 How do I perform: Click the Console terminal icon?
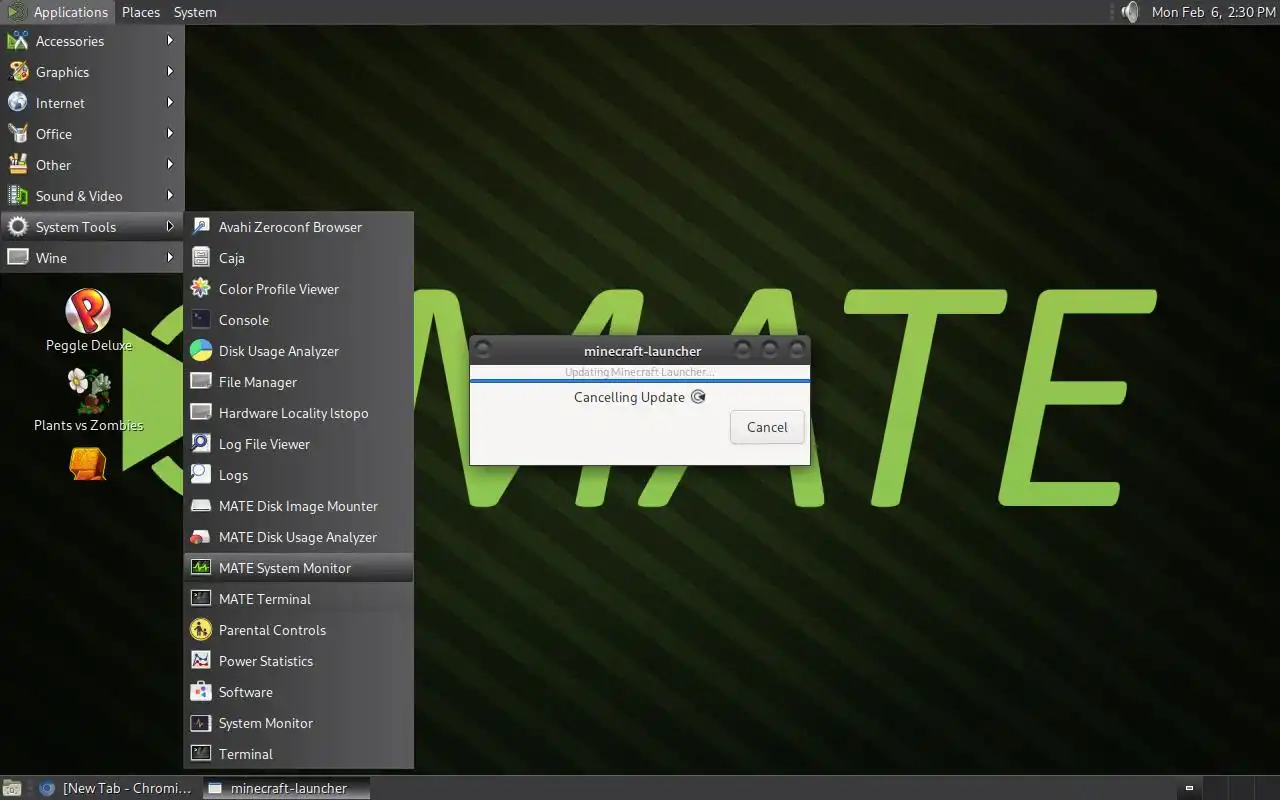pos(201,320)
